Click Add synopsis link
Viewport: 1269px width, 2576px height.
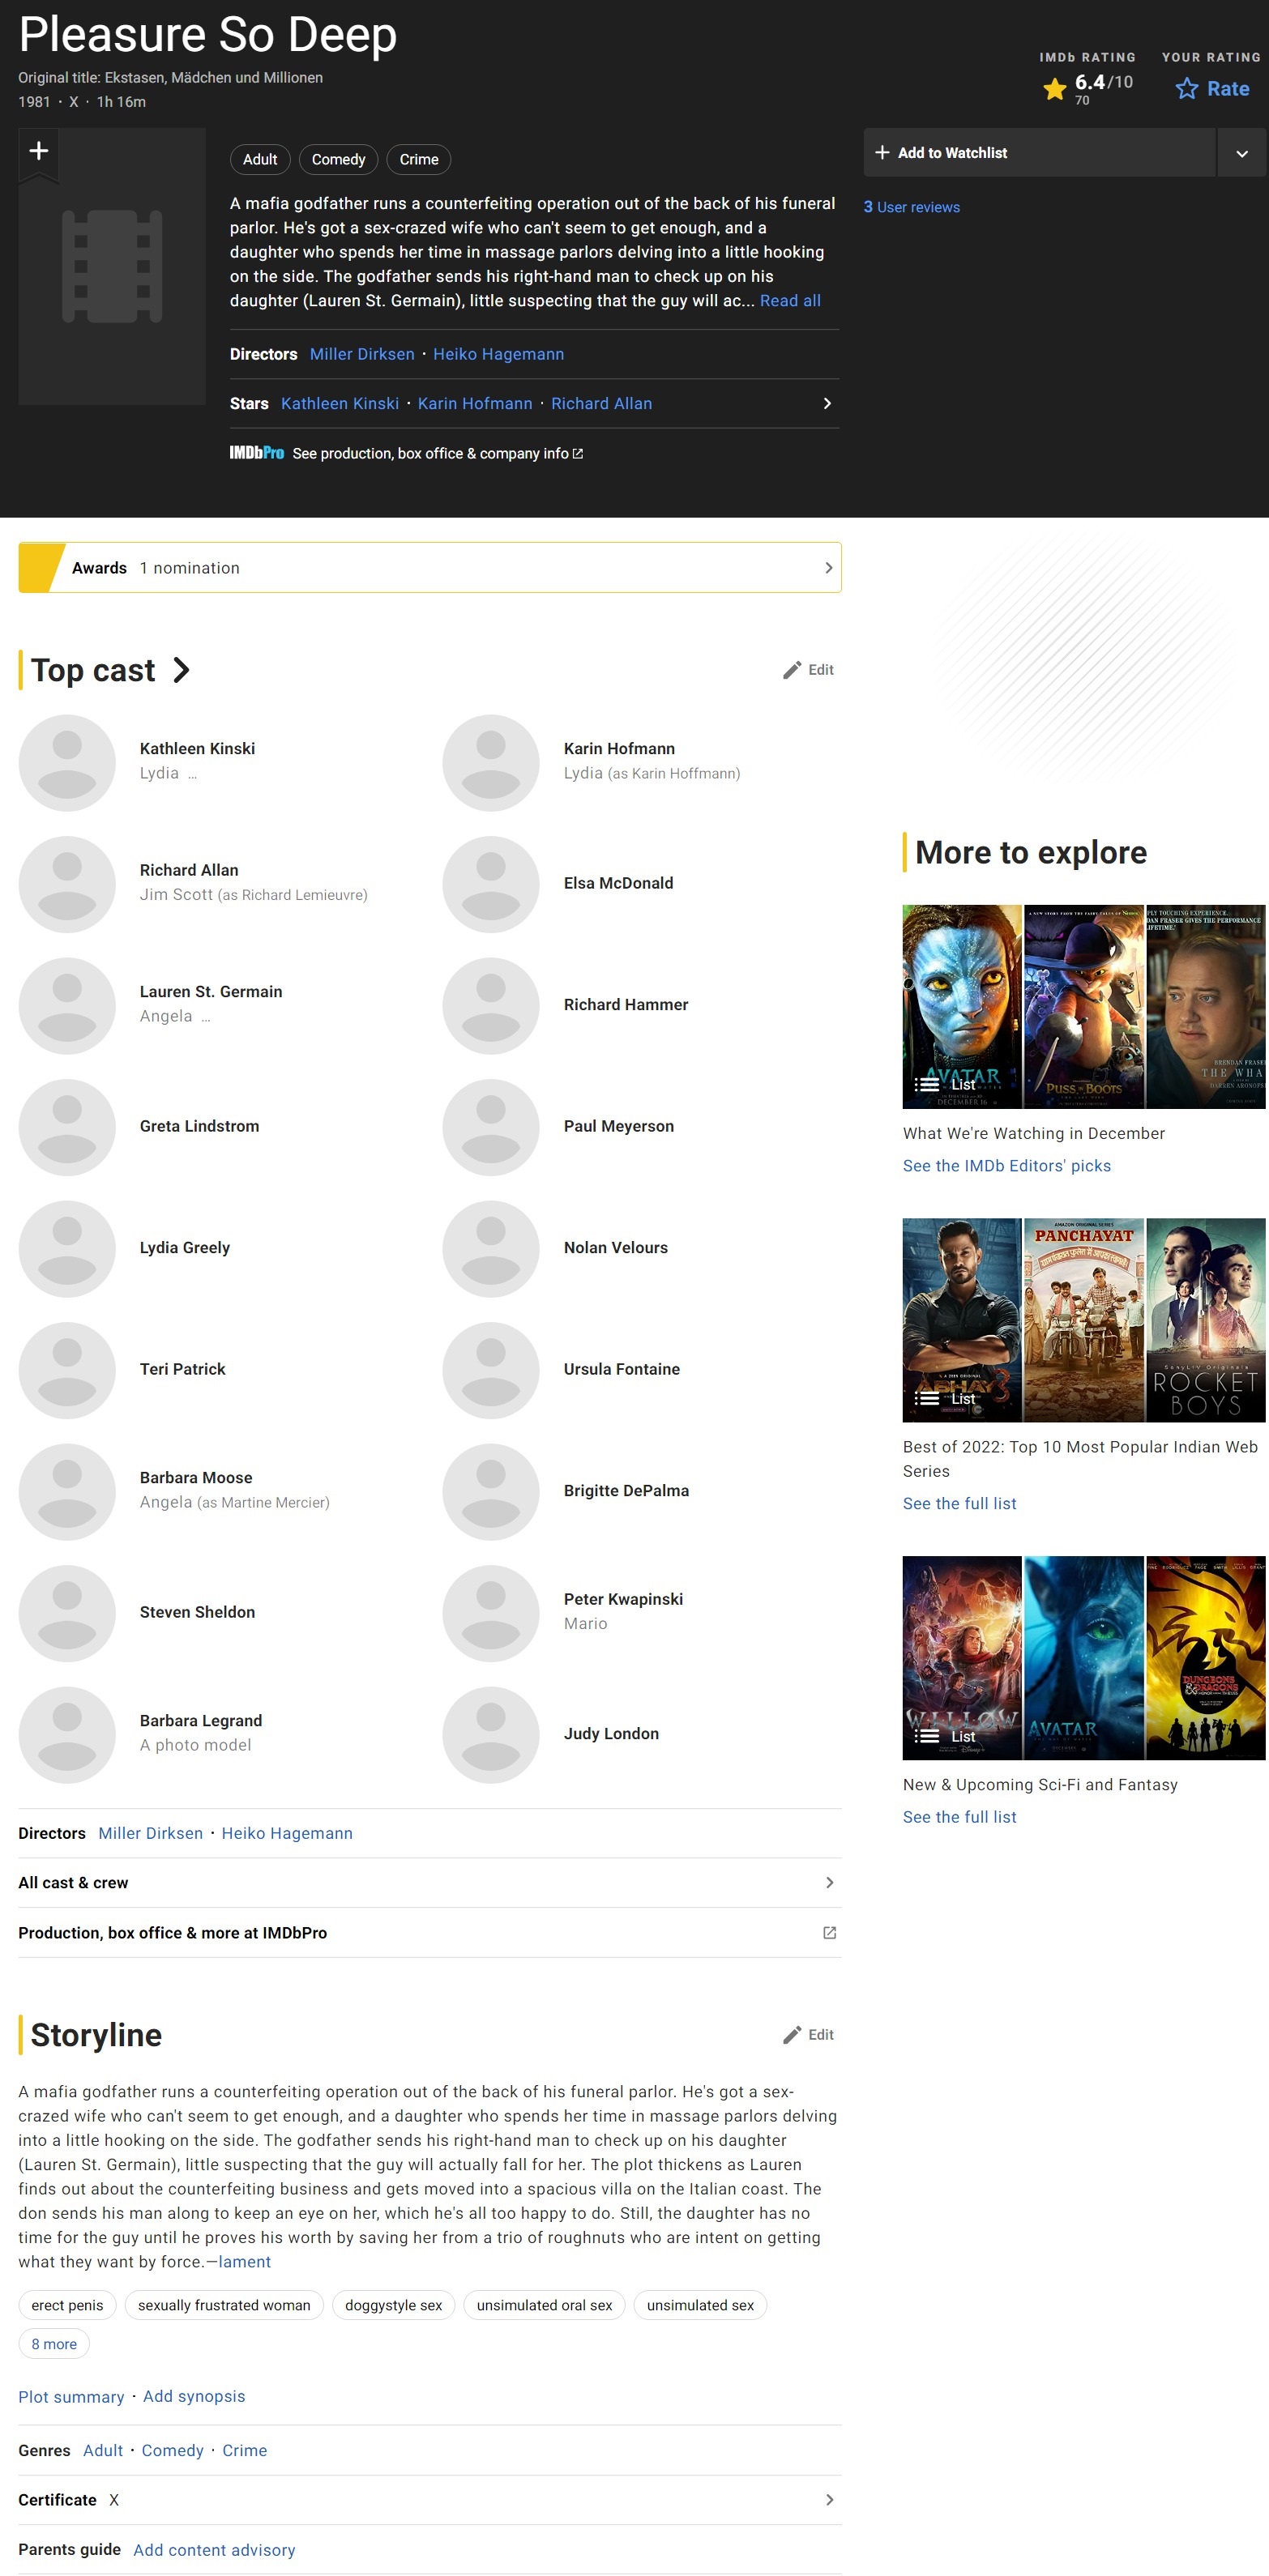194,2397
